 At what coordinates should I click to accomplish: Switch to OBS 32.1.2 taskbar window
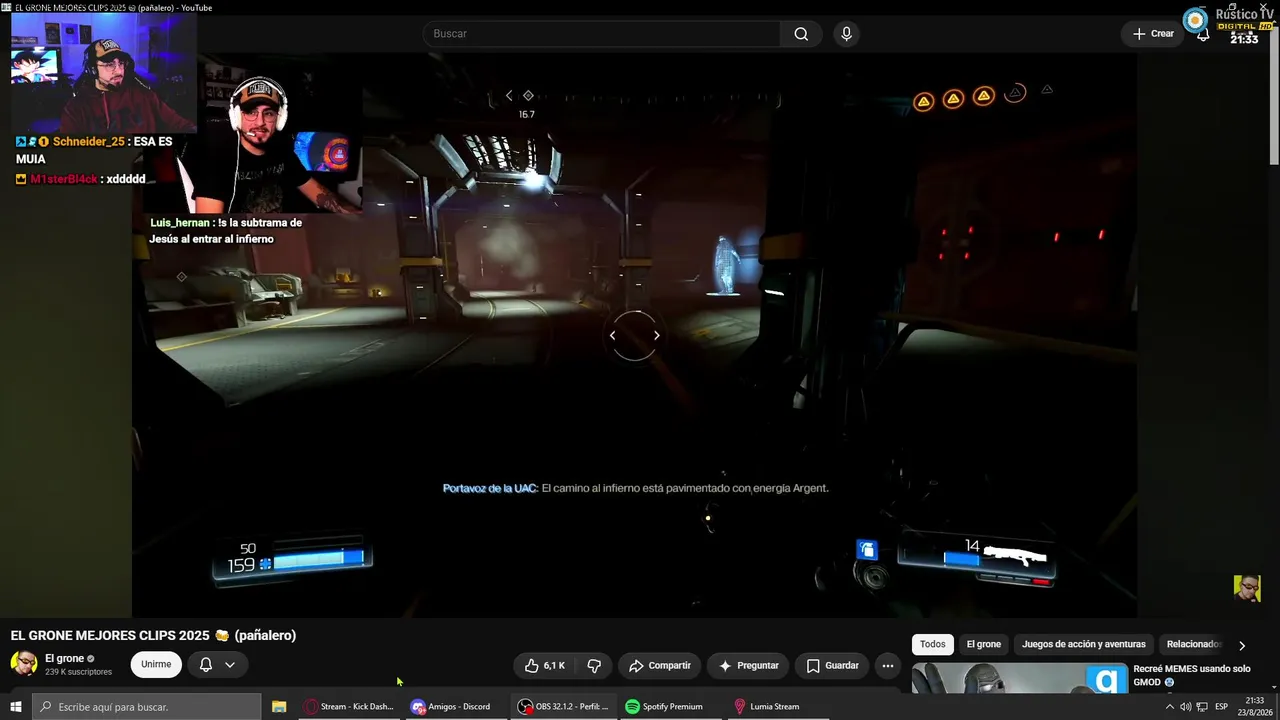click(x=563, y=707)
